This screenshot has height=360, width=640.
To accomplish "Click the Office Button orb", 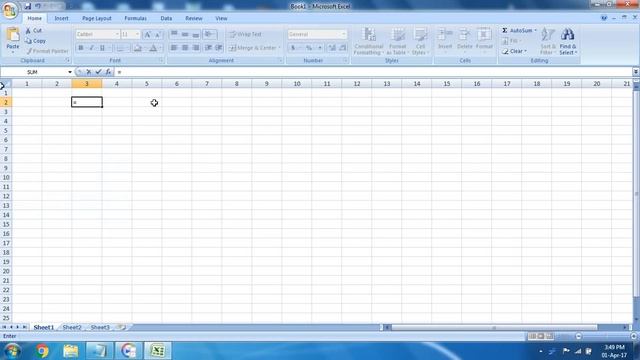I will 10,10.
